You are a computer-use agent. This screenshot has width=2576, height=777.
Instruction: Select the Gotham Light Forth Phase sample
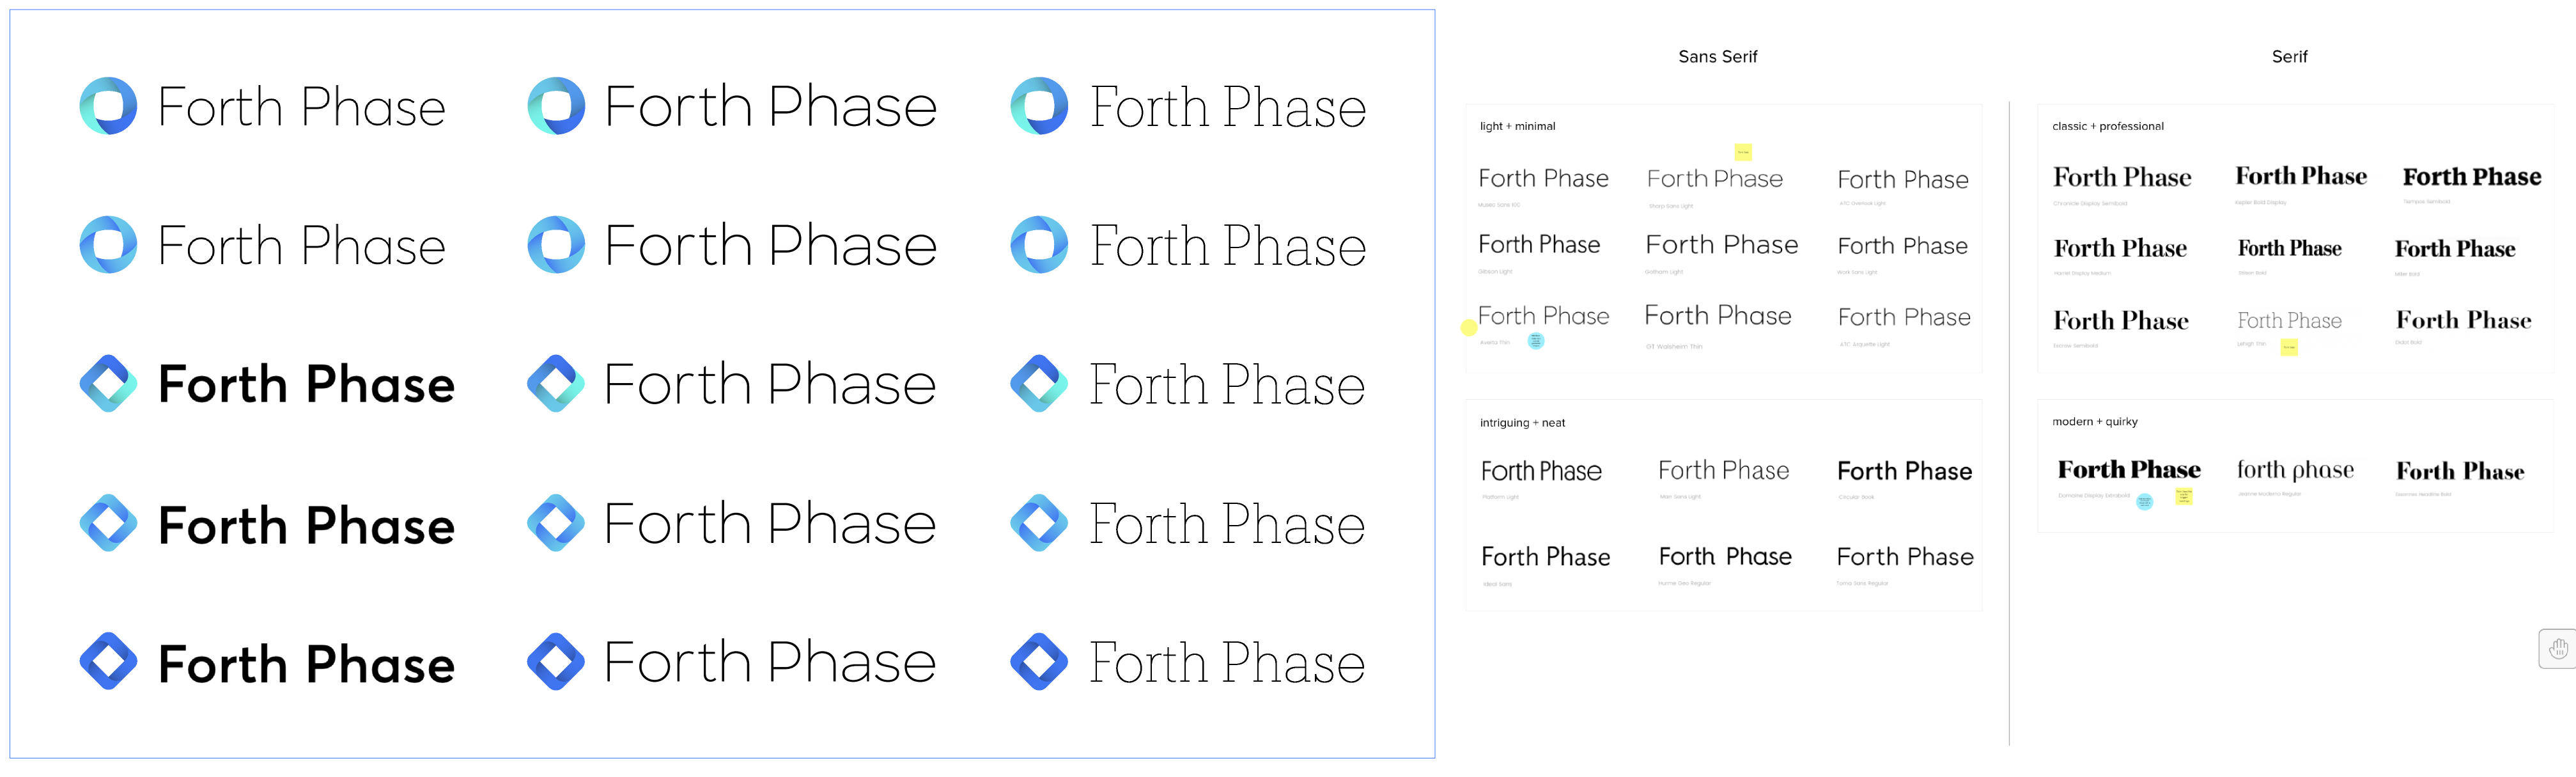point(1721,245)
